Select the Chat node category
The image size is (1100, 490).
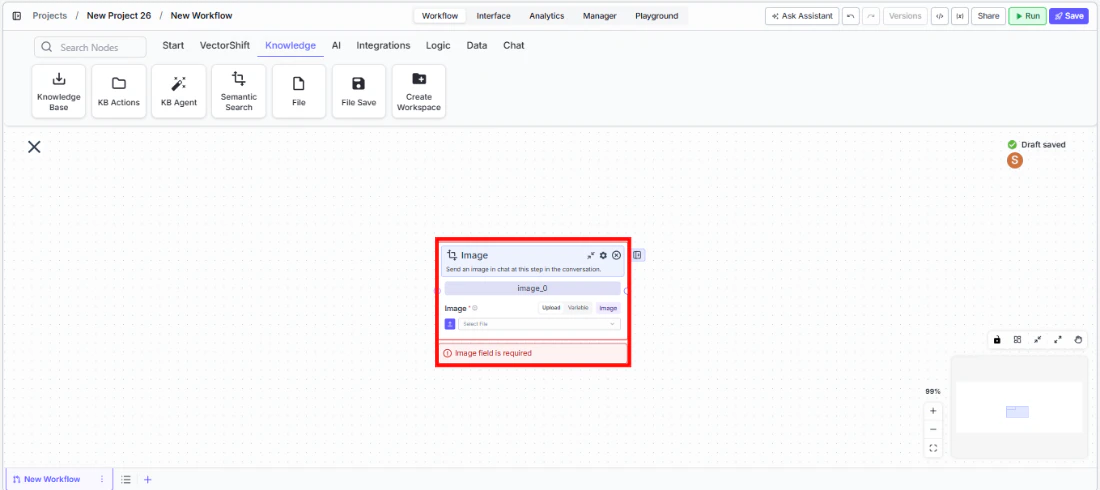[x=514, y=46]
